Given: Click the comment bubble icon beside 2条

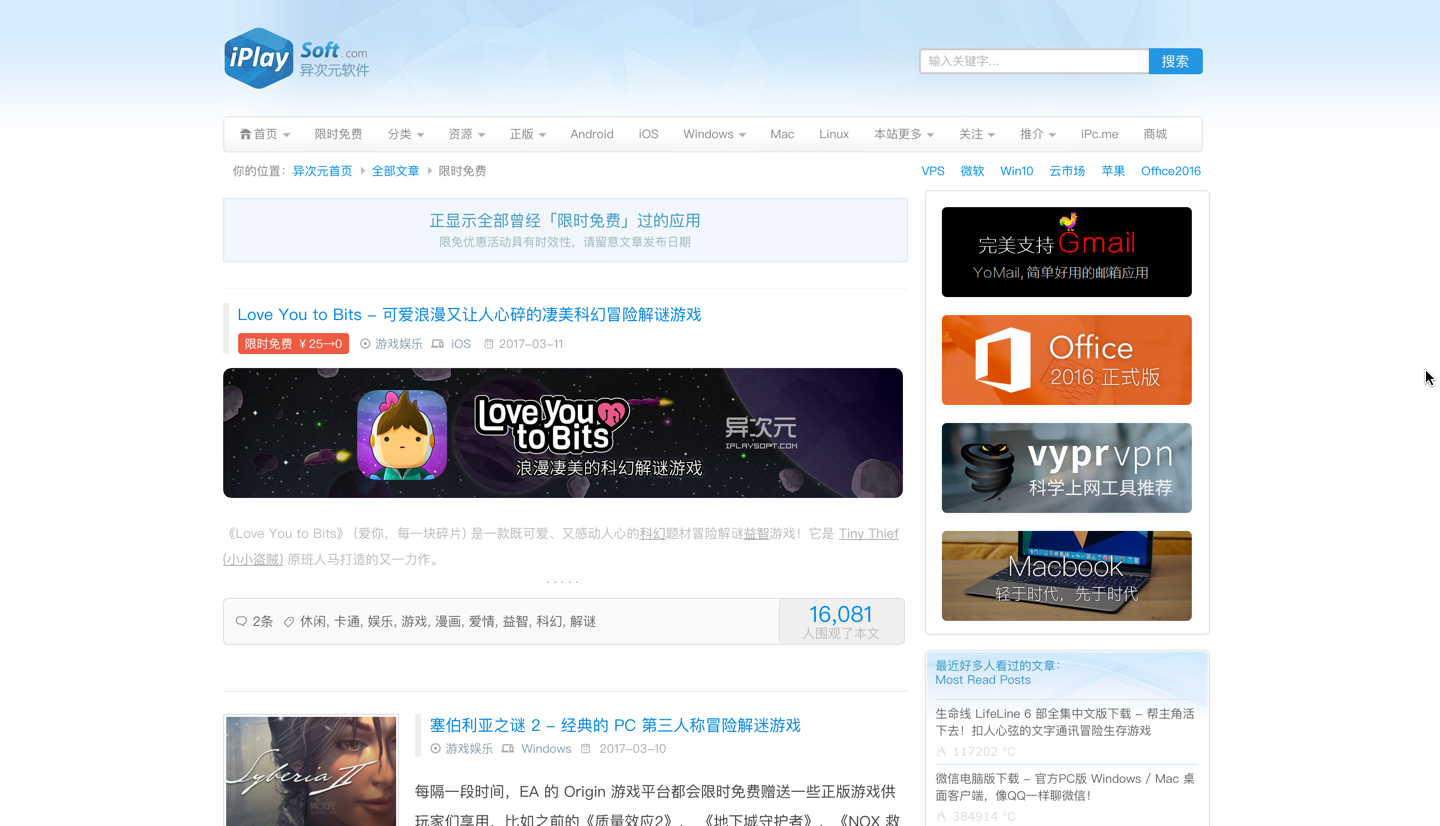Looking at the screenshot, I should [x=241, y=621].
